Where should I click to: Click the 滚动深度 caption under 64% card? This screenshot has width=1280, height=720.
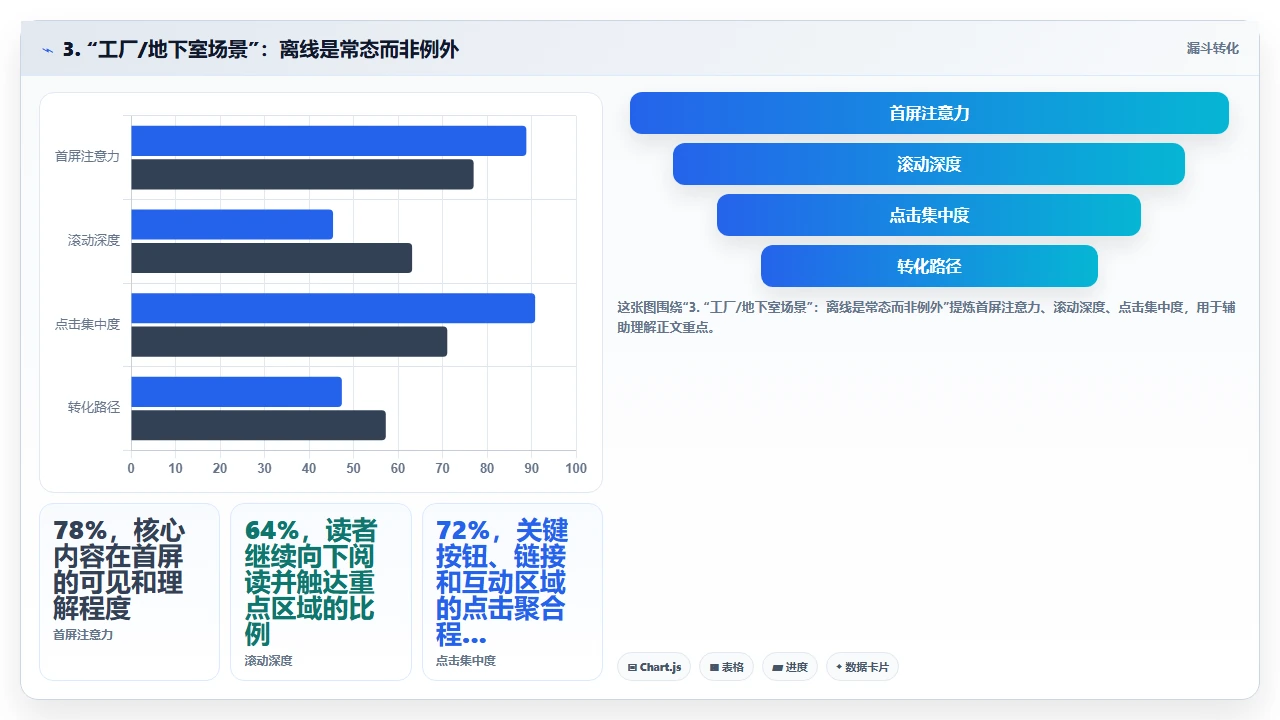(269, 661)
